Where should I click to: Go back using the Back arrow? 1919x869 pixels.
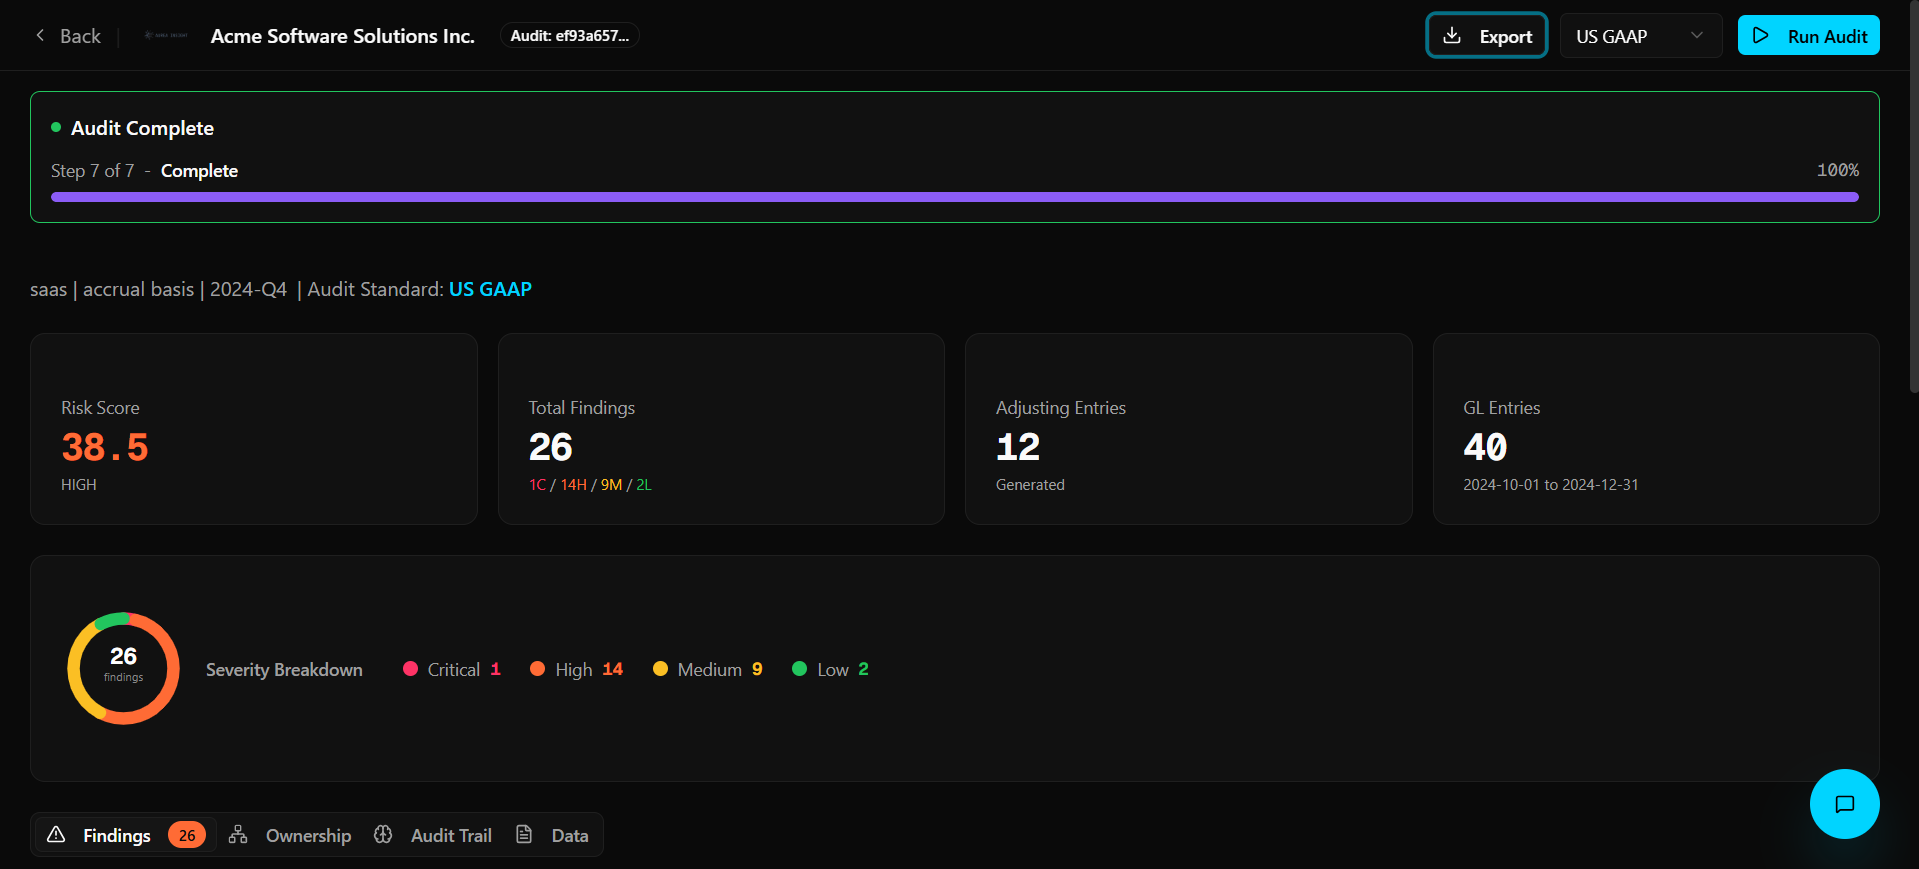tap(40, 36)
